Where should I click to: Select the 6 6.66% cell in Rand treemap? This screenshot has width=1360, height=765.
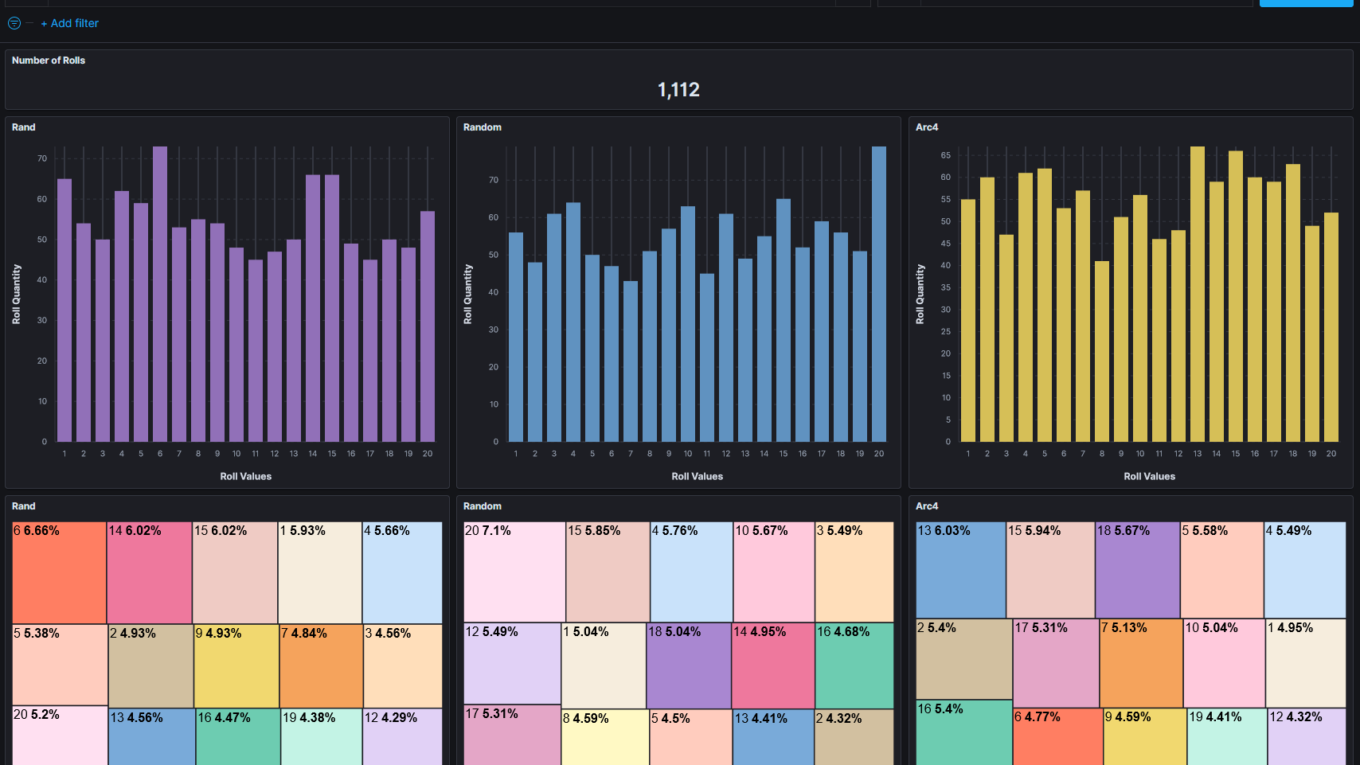click(x=59, y=573)
